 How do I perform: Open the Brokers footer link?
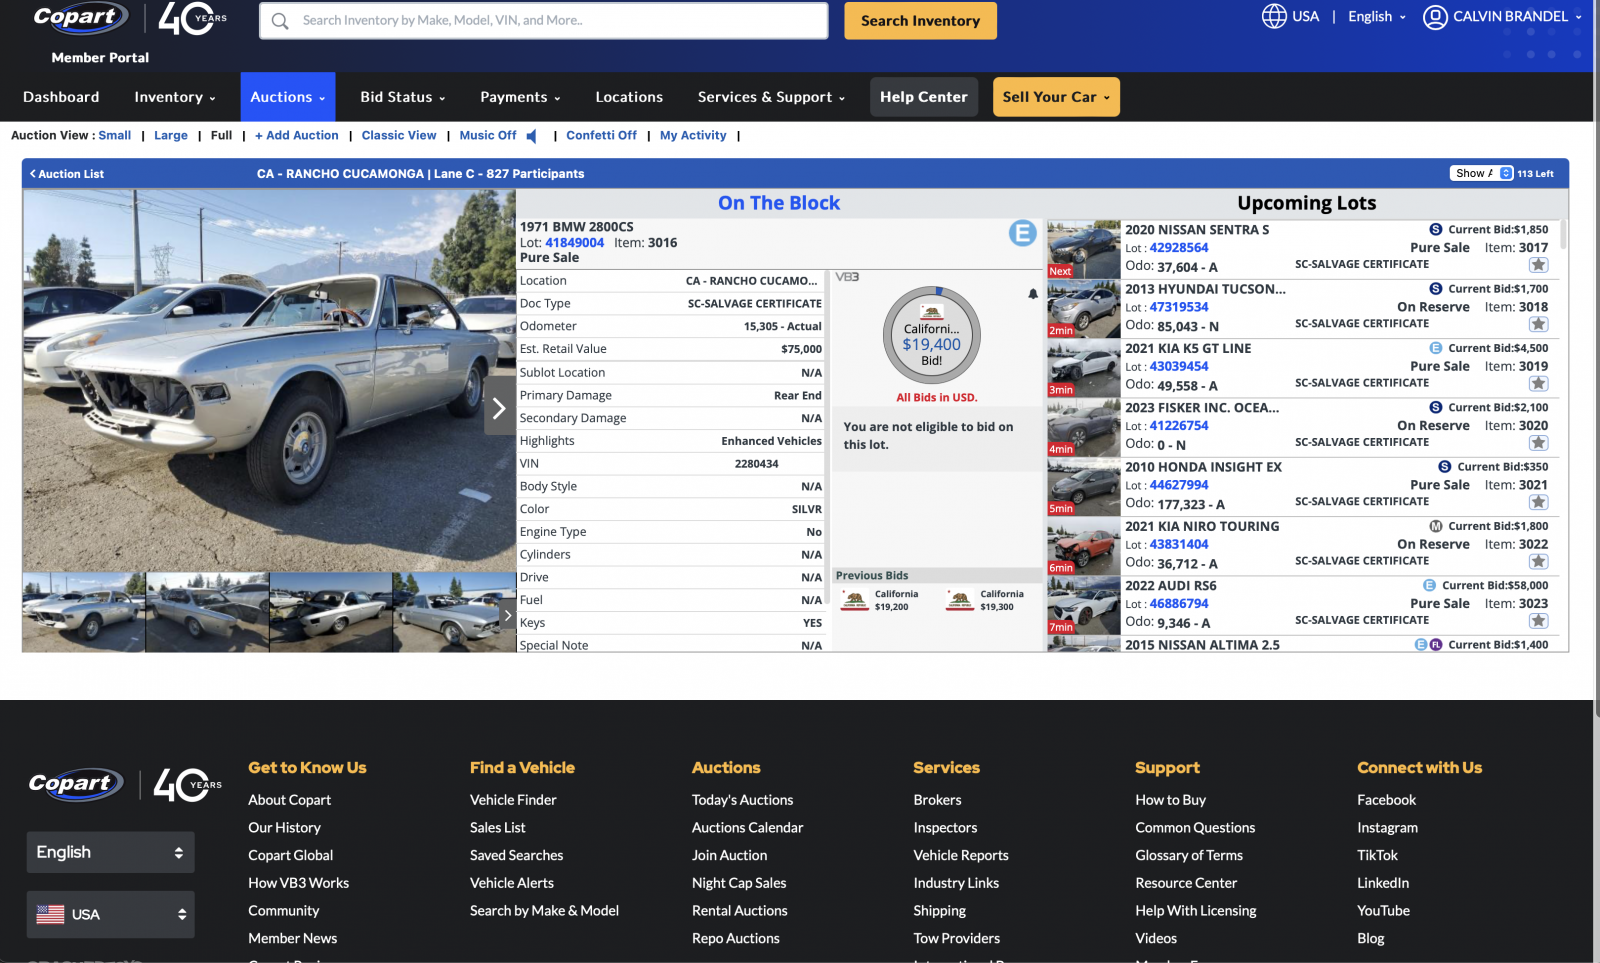click(937, 800)
